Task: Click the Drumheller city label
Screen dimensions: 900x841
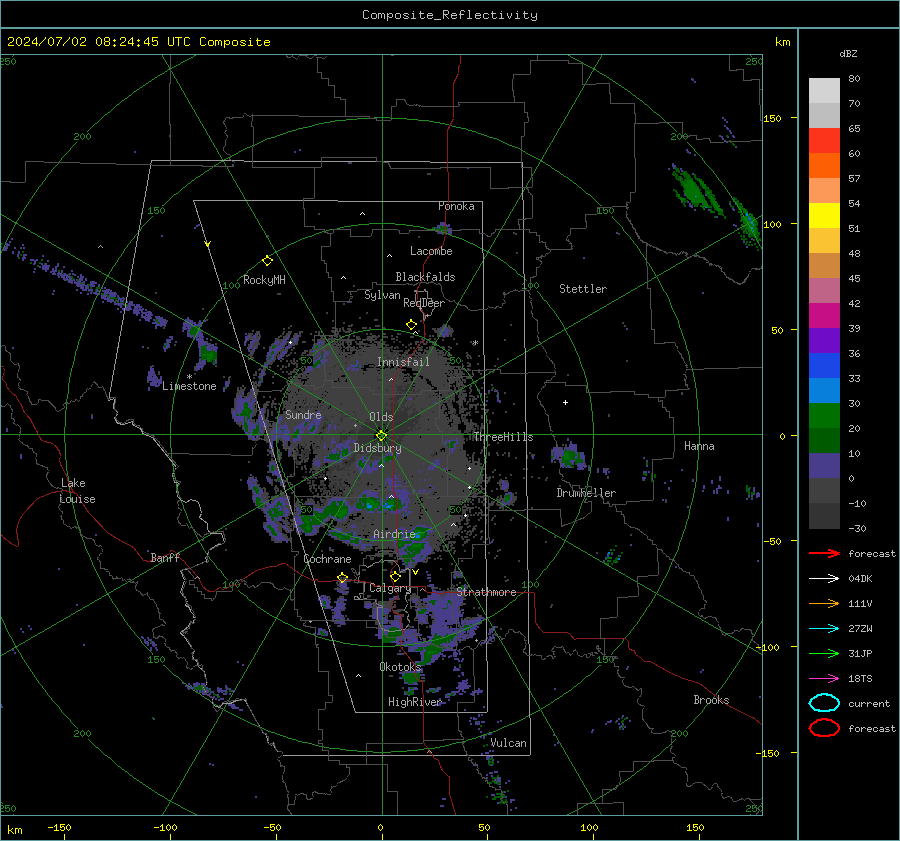Action: [x=586, y=493]
